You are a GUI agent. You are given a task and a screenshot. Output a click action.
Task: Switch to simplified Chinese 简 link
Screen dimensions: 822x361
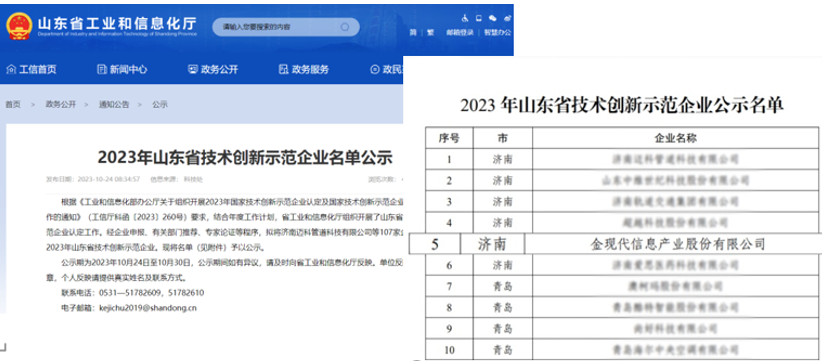click(x=413, y=32)
